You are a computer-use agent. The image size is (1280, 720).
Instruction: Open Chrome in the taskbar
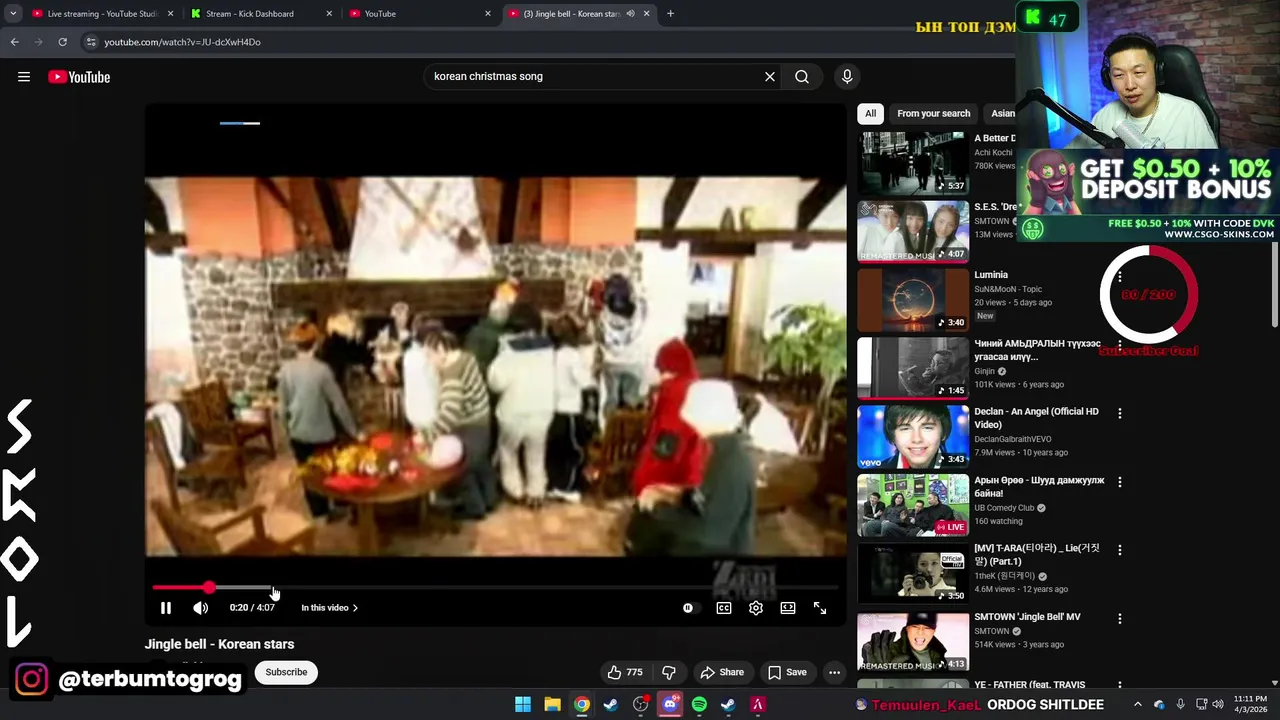point(582,705)
